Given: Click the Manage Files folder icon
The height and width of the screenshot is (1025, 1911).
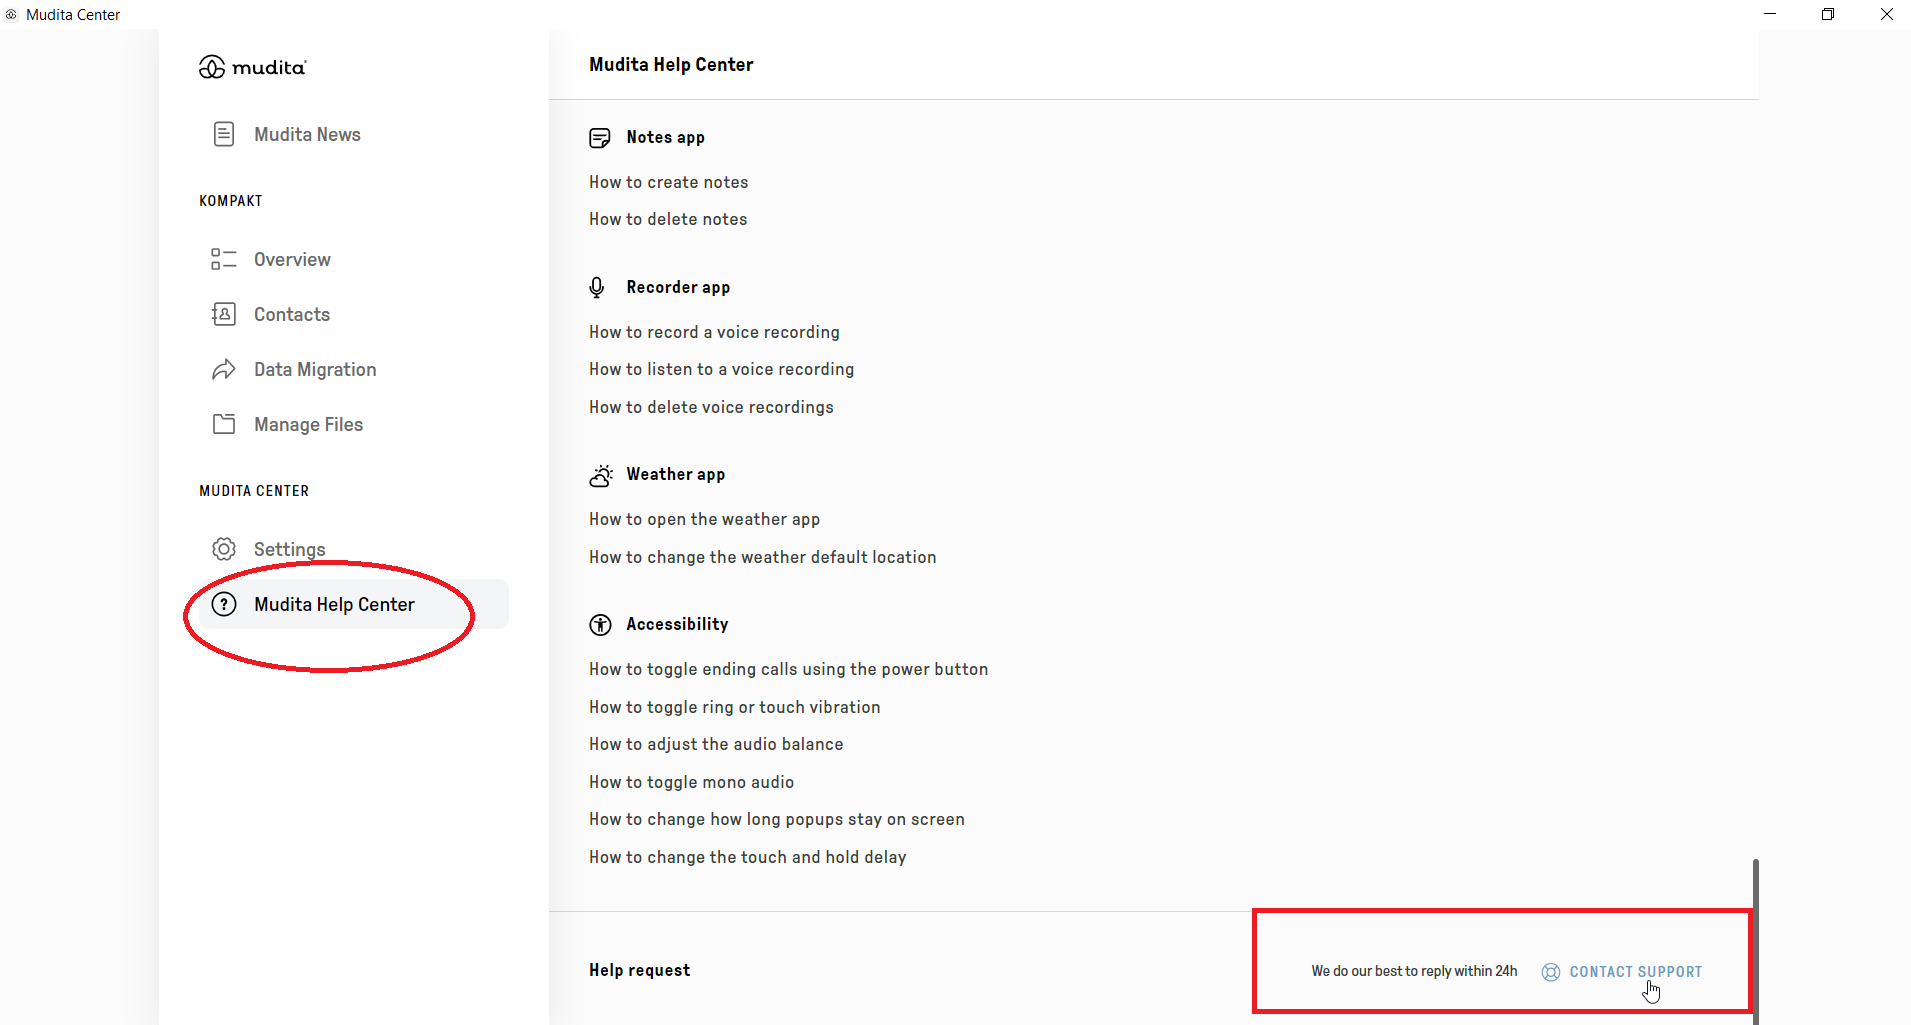Looking at the screenshot, I should click(224, 424).
